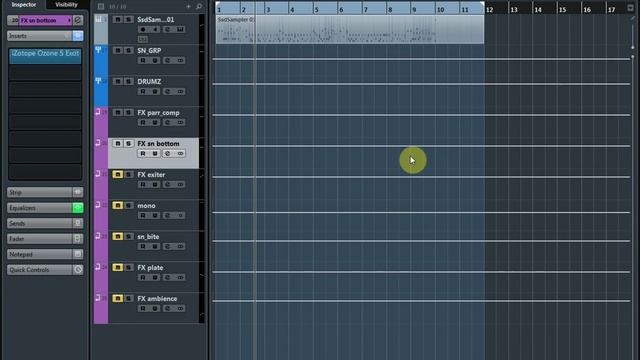640x360 pixels.
Task: Mute the DRUMZ track
Action: coord(118,81)
